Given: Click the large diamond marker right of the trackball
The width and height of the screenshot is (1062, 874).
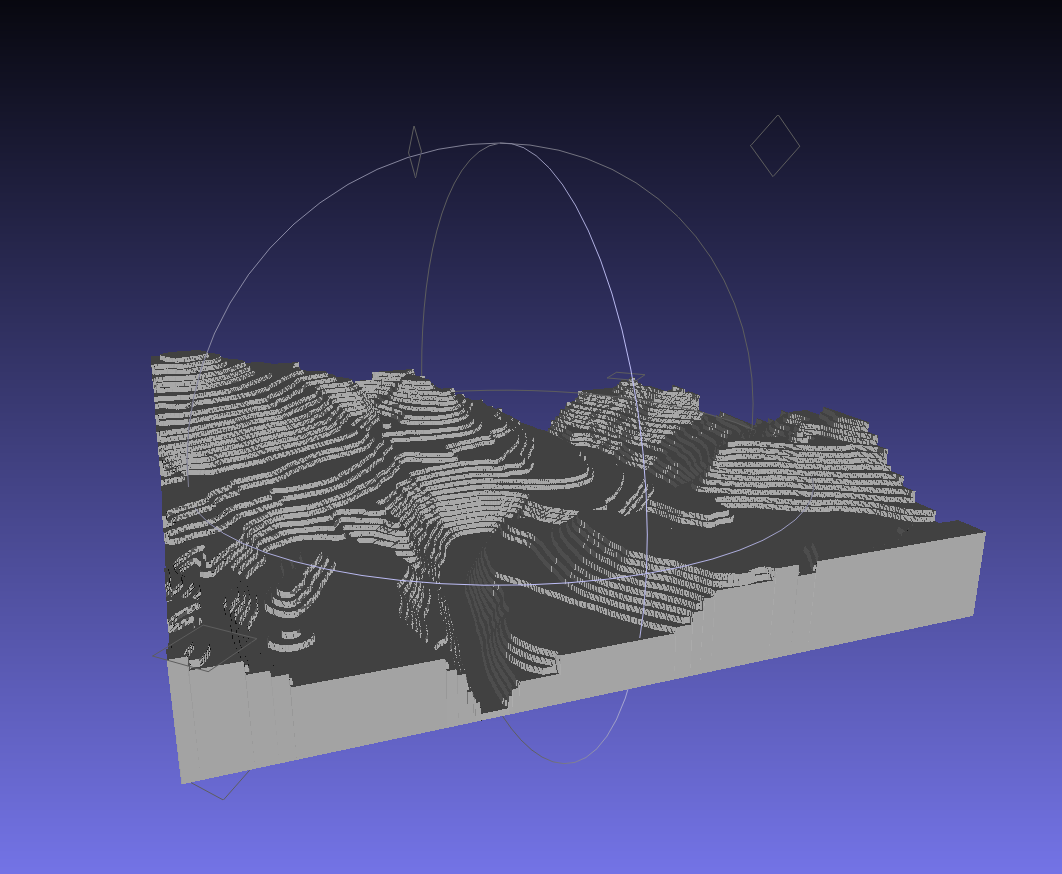Looking at the screenshot, I should [x=775, y=146].
